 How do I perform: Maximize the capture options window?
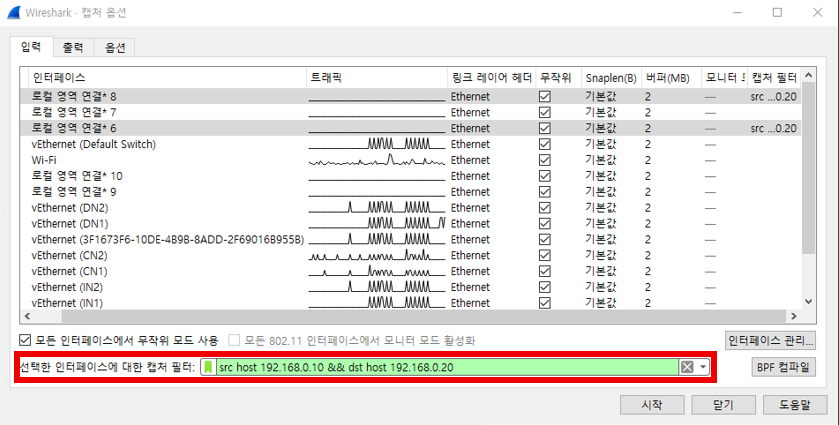[x=778, y=13]
